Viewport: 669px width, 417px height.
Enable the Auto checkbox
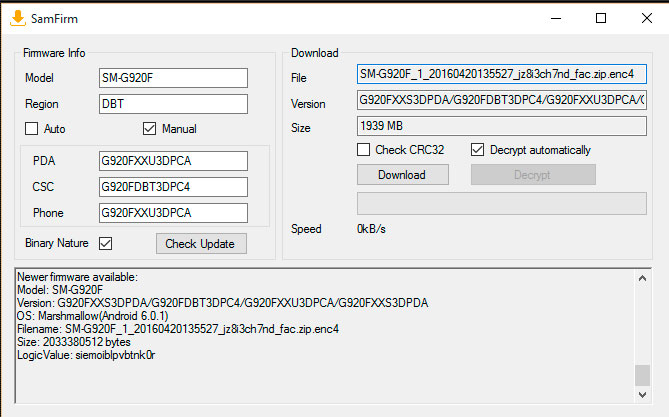coord(32,128)
